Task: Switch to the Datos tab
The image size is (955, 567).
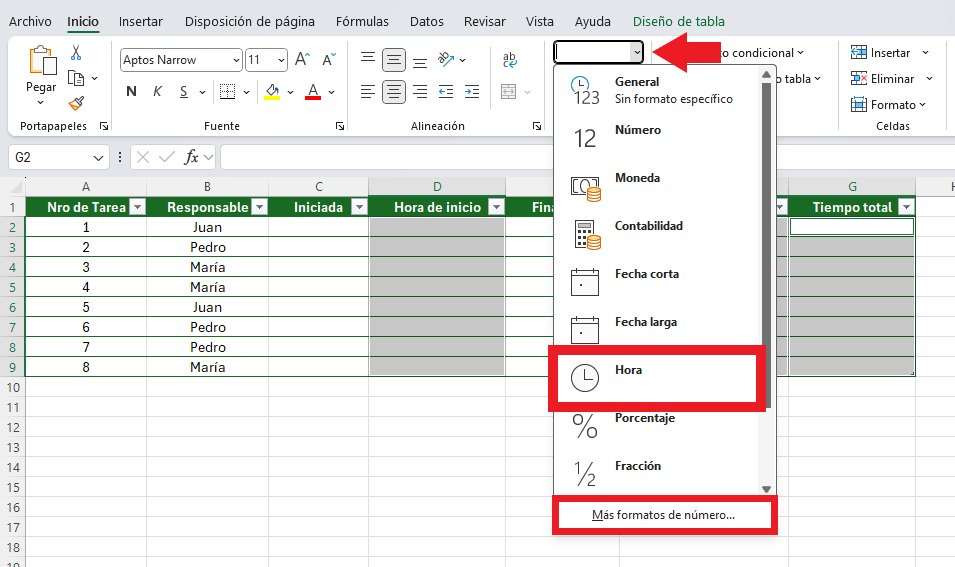Action: tap(426, 21)
